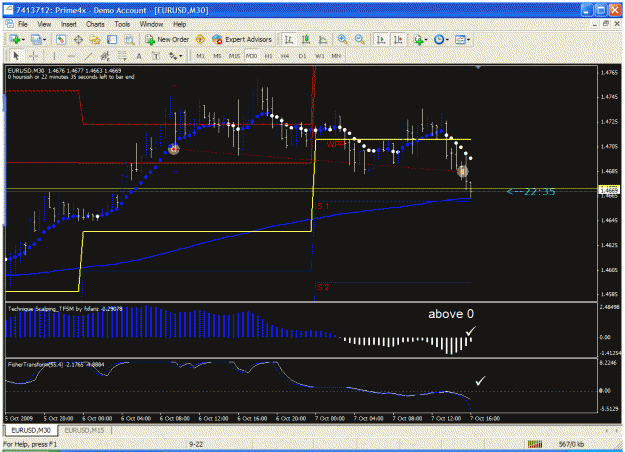Switch chart to M15 timeframe
Image resolution: width=625 pixels, height=452 pixels.
(234, 56)
